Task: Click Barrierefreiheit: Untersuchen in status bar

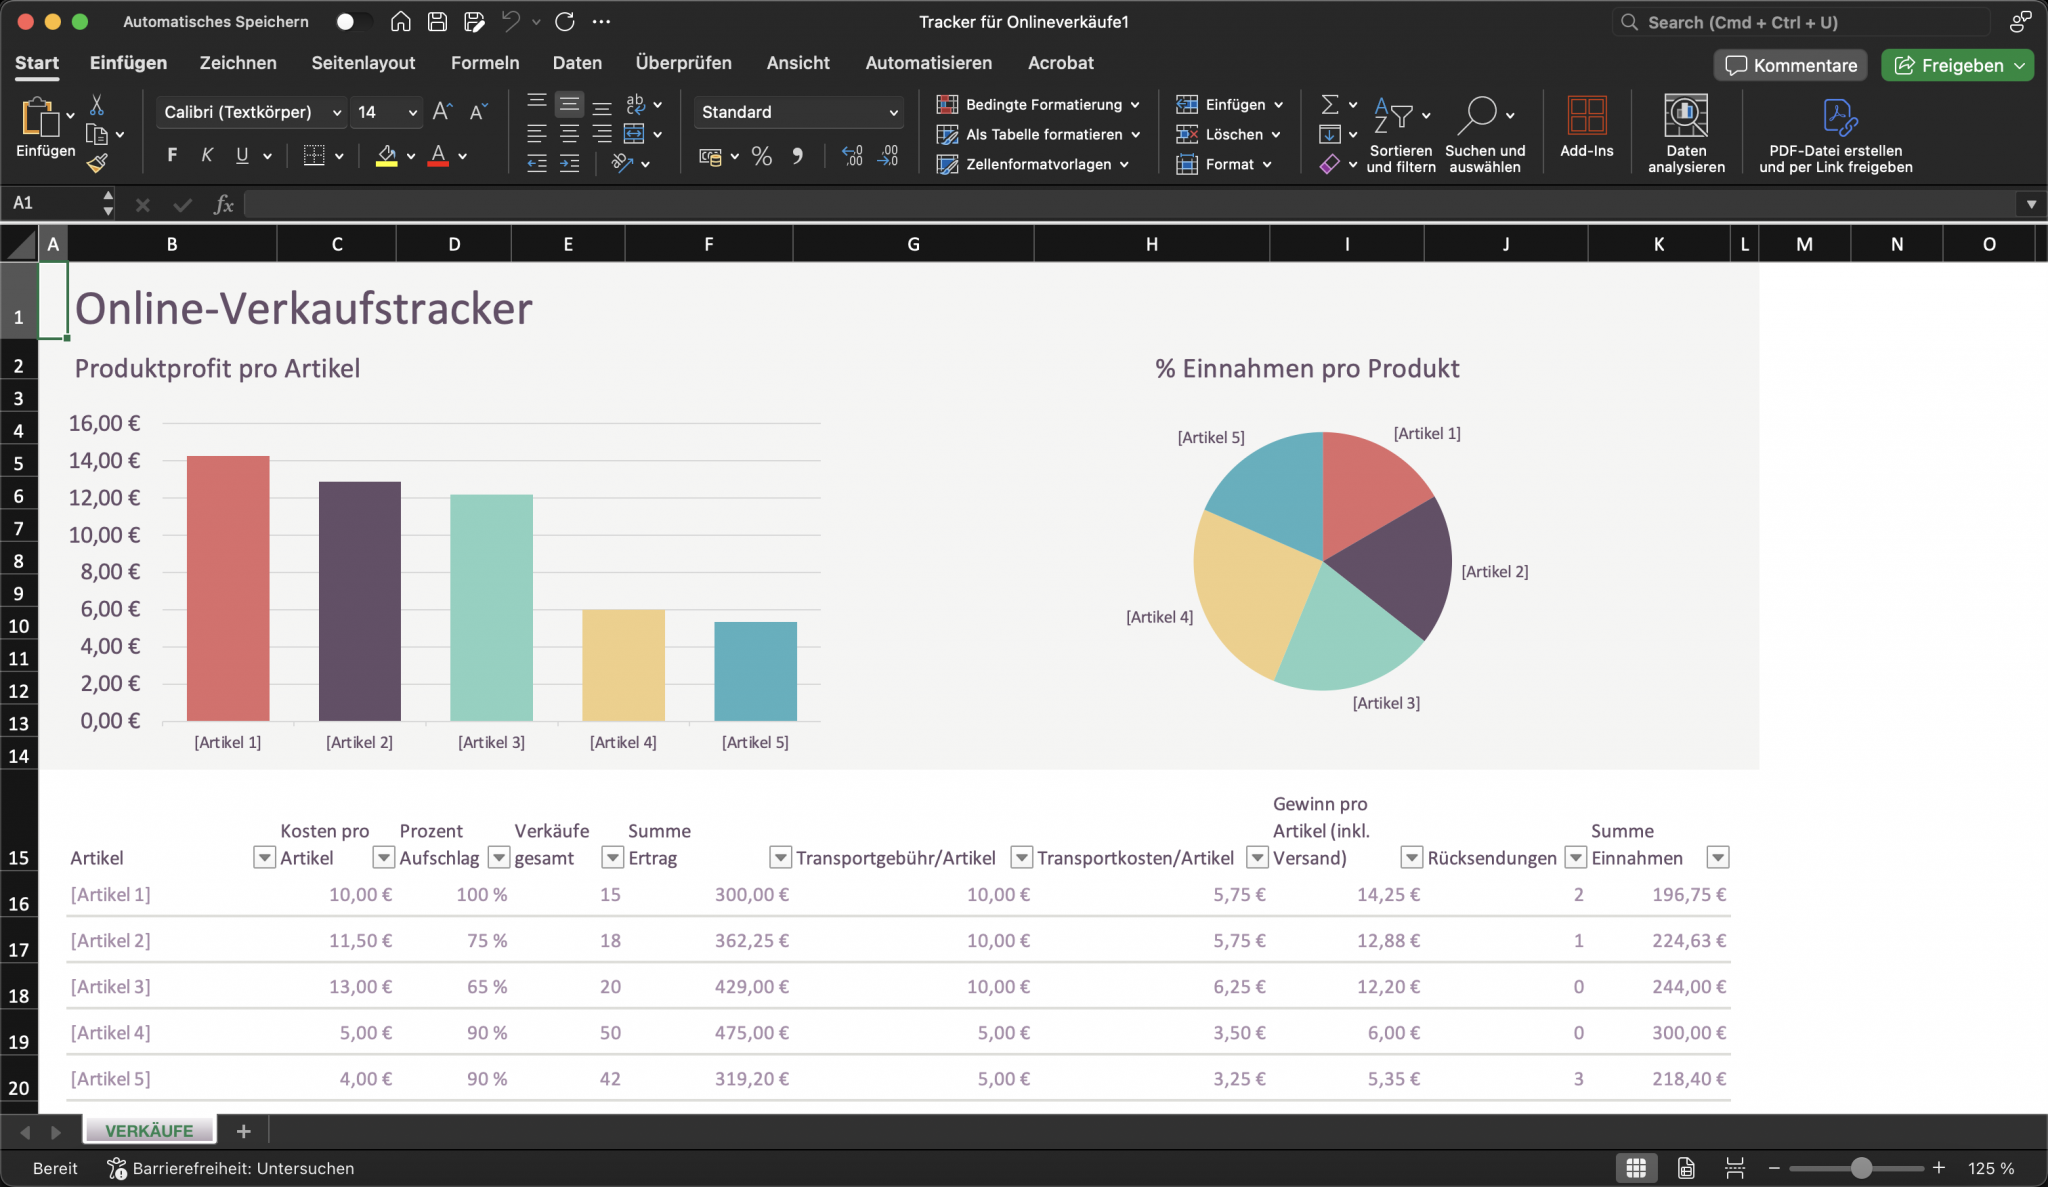Action: coord(231,1168)
